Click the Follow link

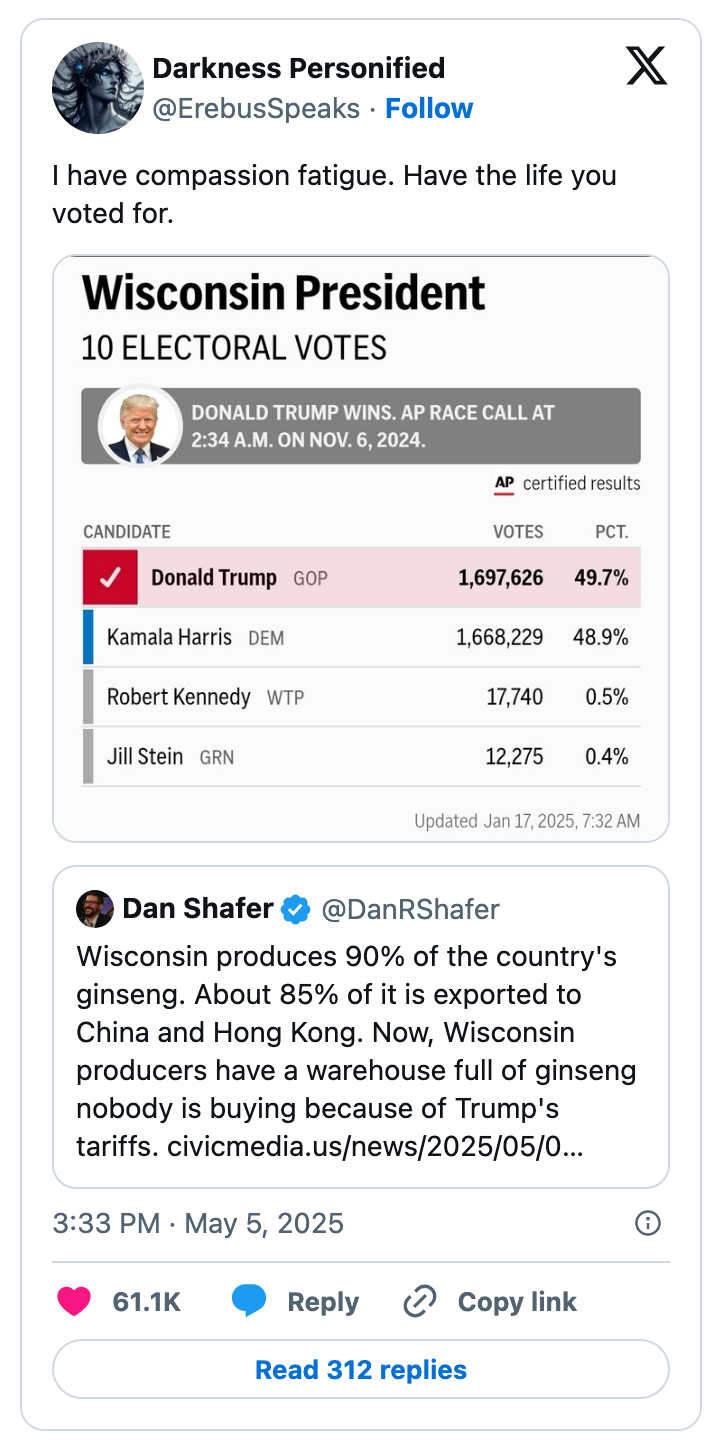pyautogui.click(x=429, y=108)
